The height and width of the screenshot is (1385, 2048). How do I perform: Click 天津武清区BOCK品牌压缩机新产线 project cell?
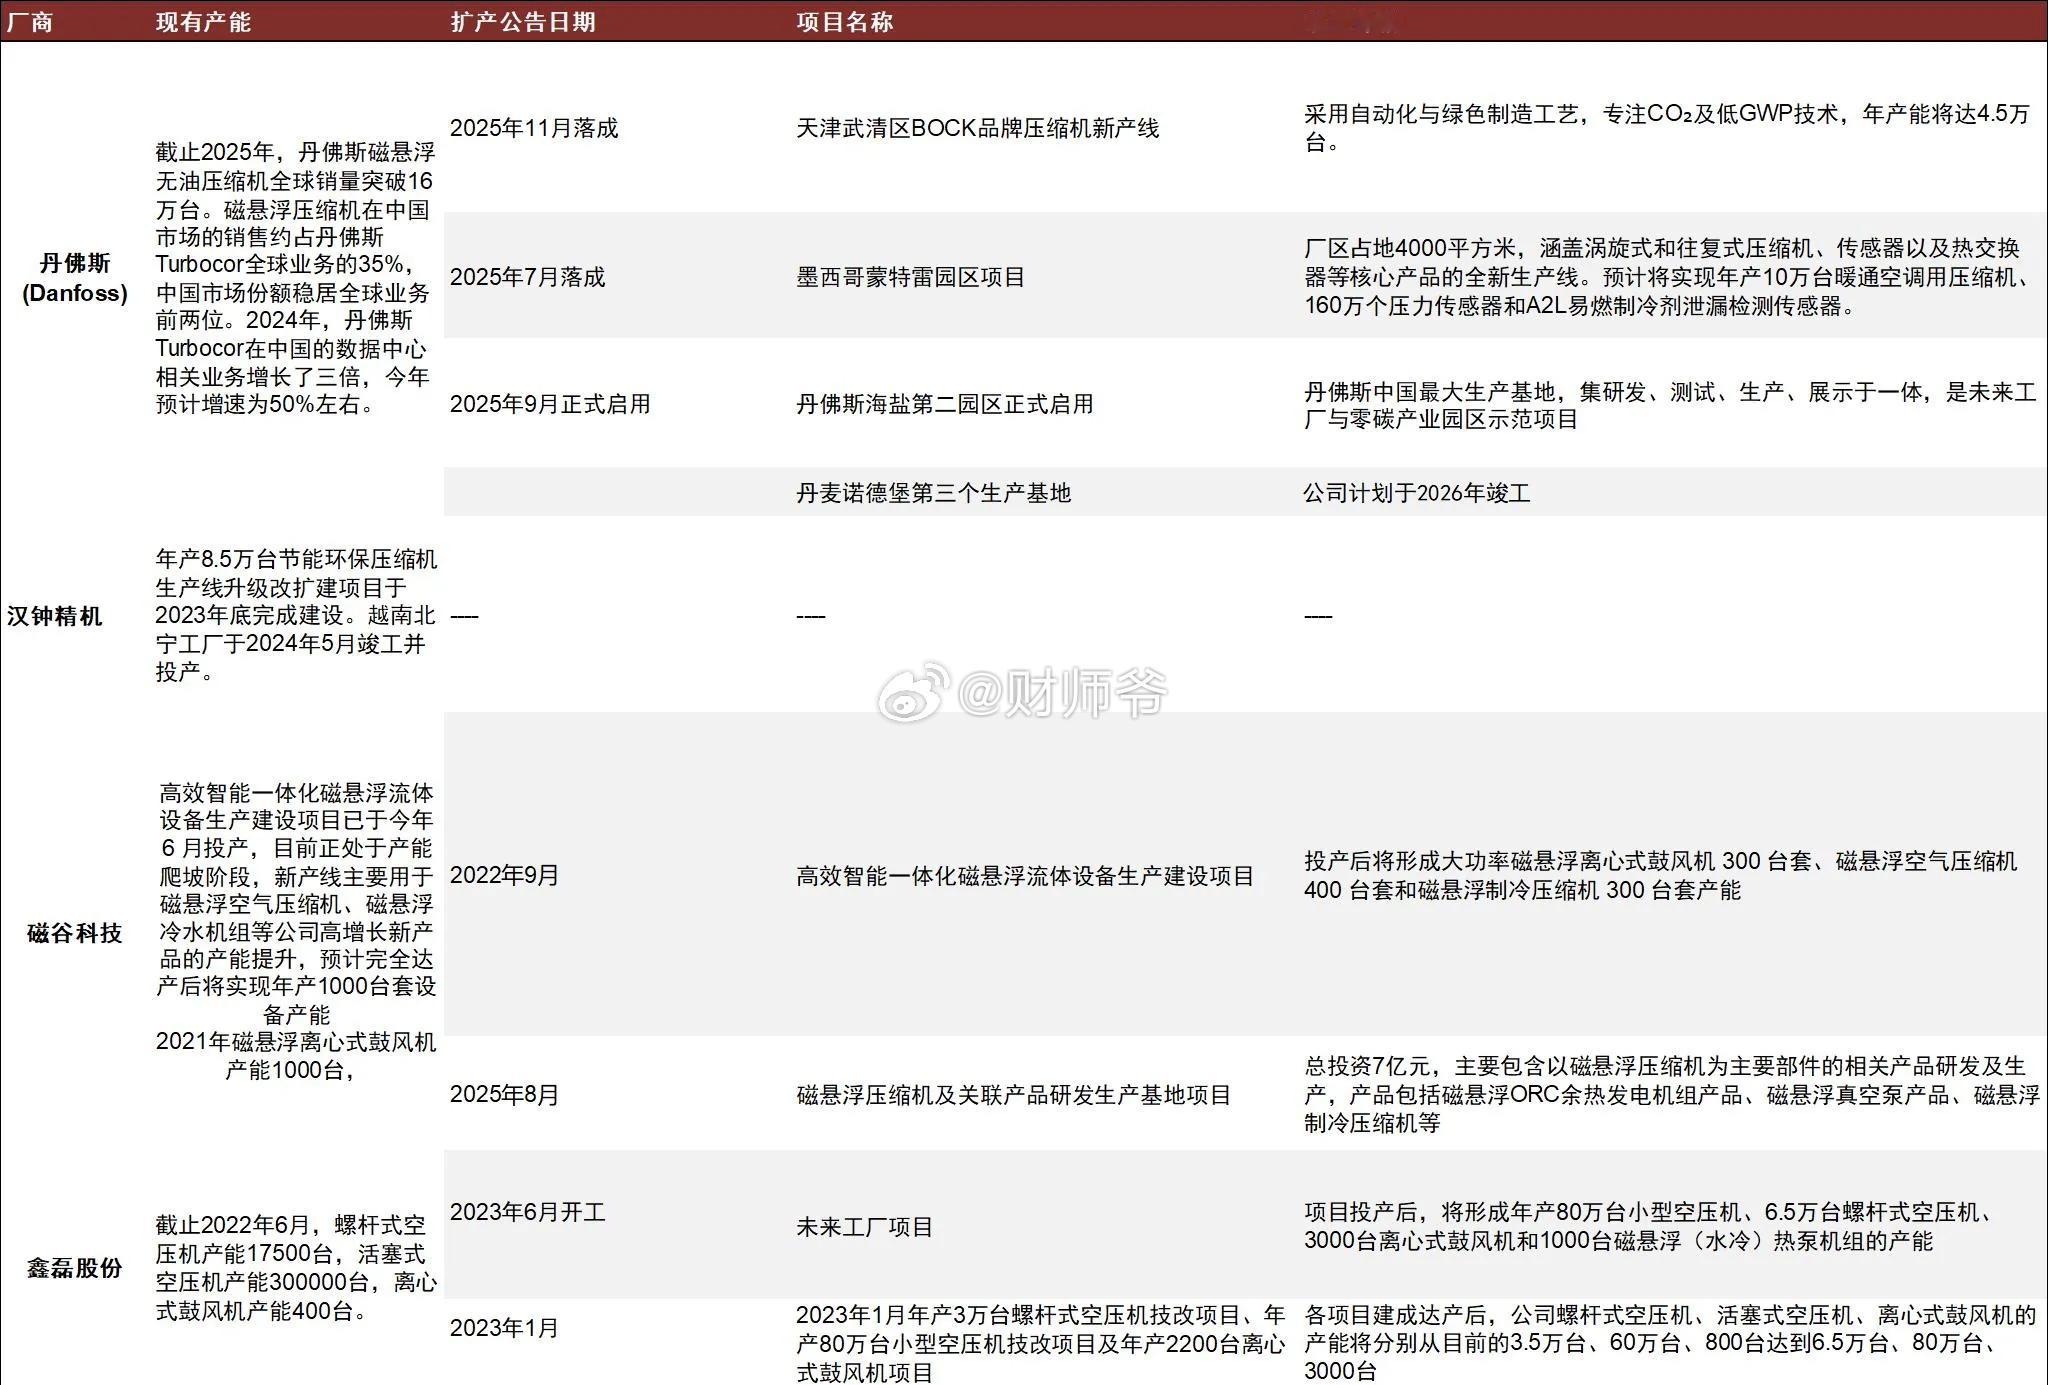[x=977, y=128]
